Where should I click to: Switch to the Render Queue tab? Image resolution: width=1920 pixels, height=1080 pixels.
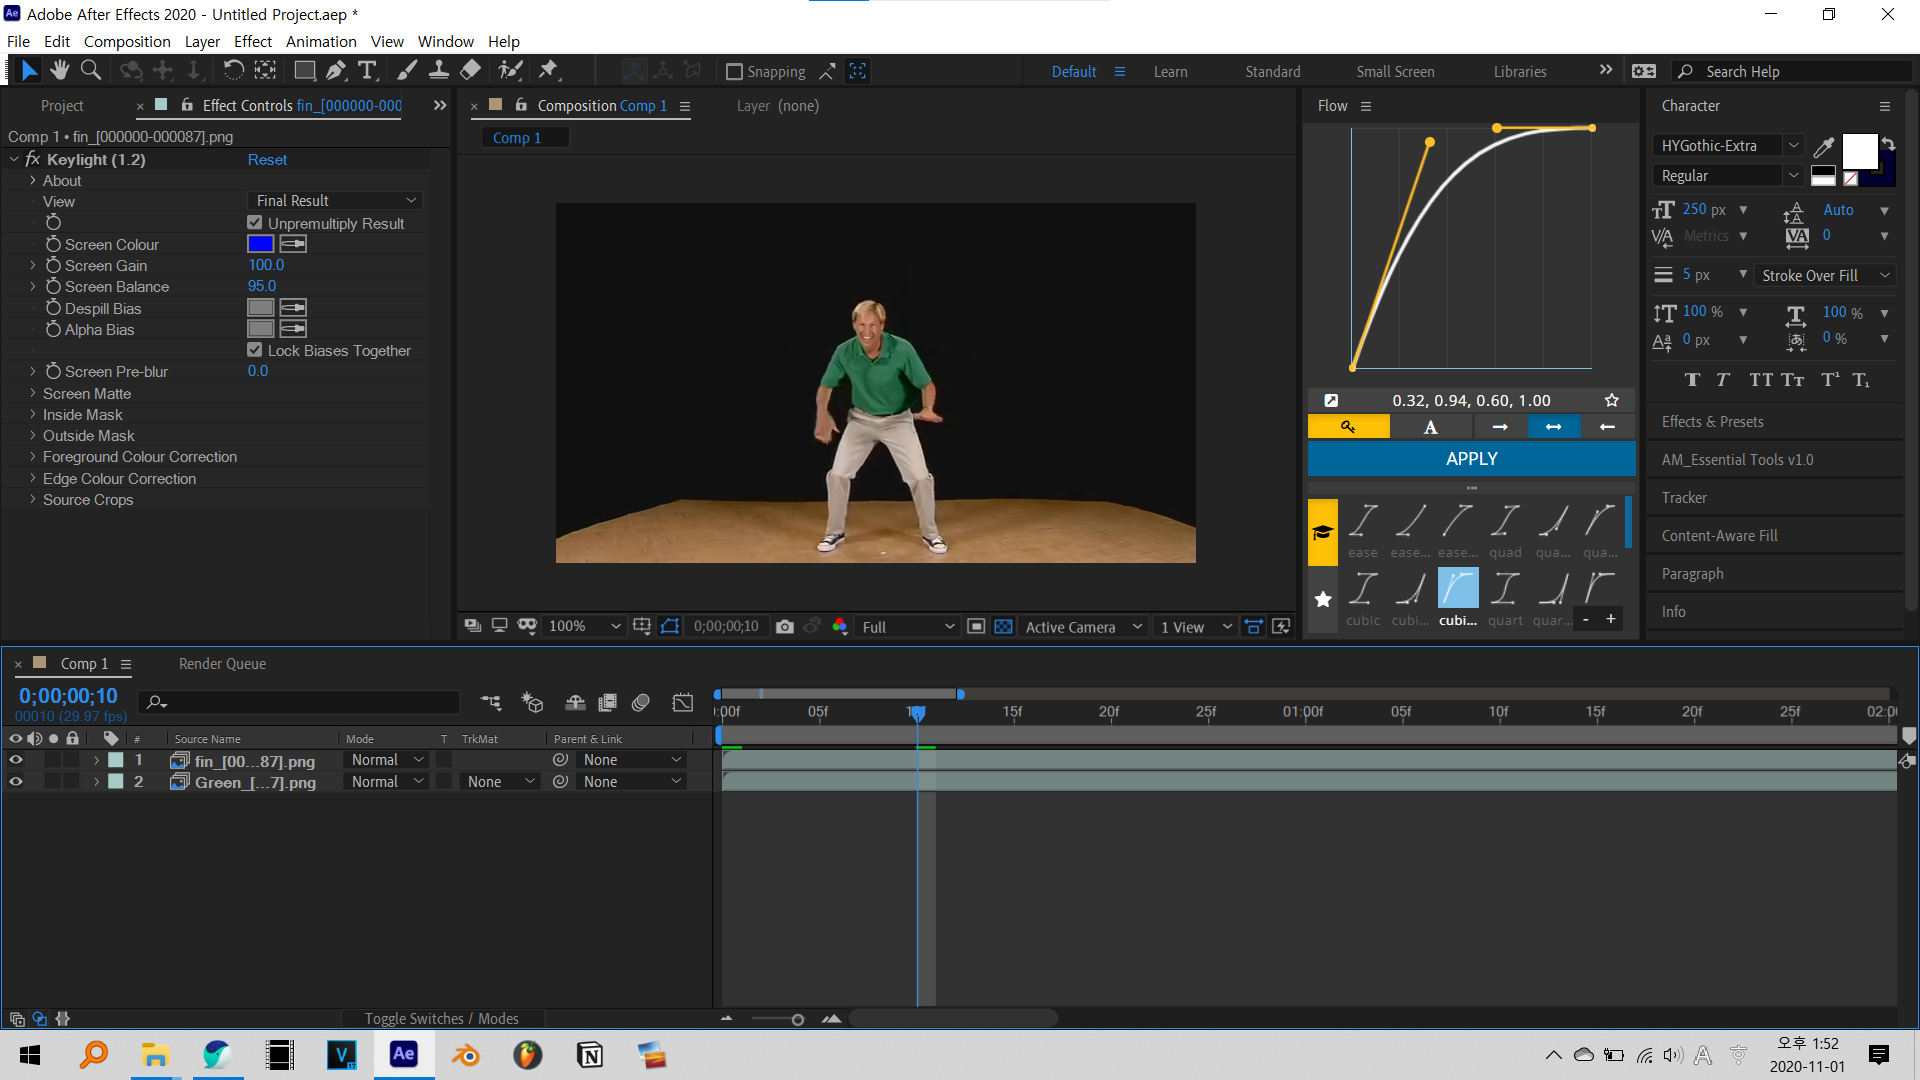coord(222,664)
